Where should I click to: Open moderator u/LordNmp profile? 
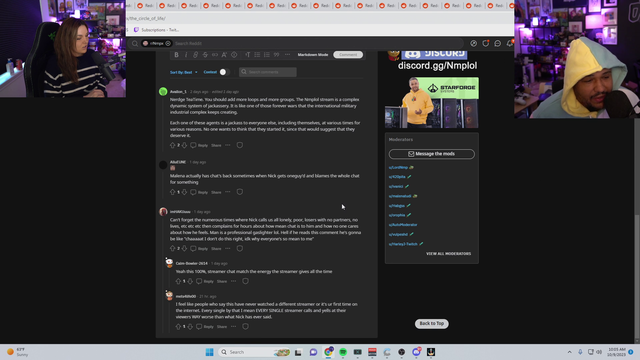pos(398,167)
